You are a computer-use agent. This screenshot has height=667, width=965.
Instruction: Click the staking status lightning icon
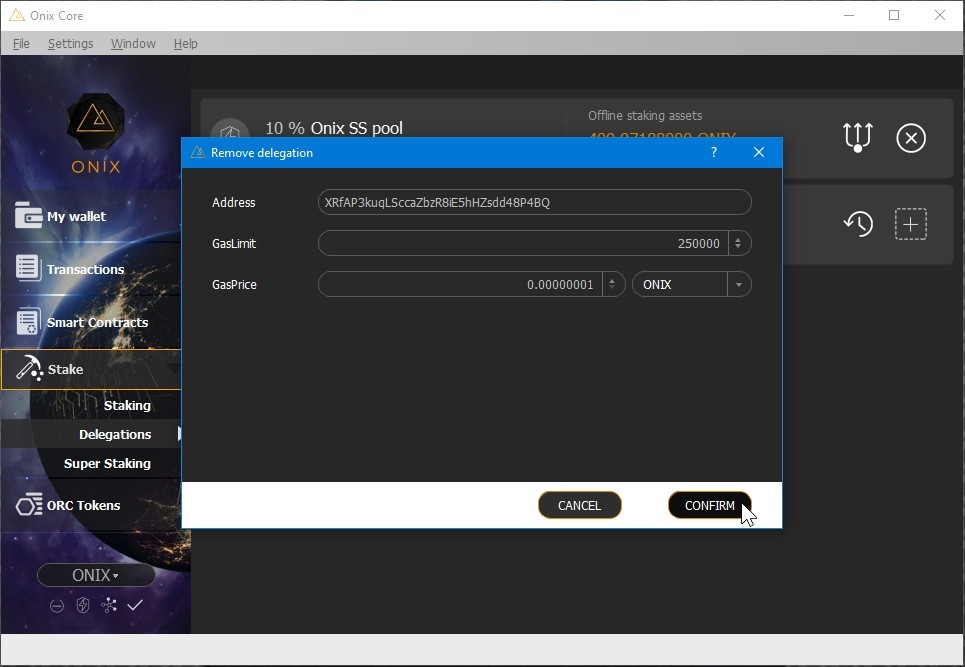82,605
